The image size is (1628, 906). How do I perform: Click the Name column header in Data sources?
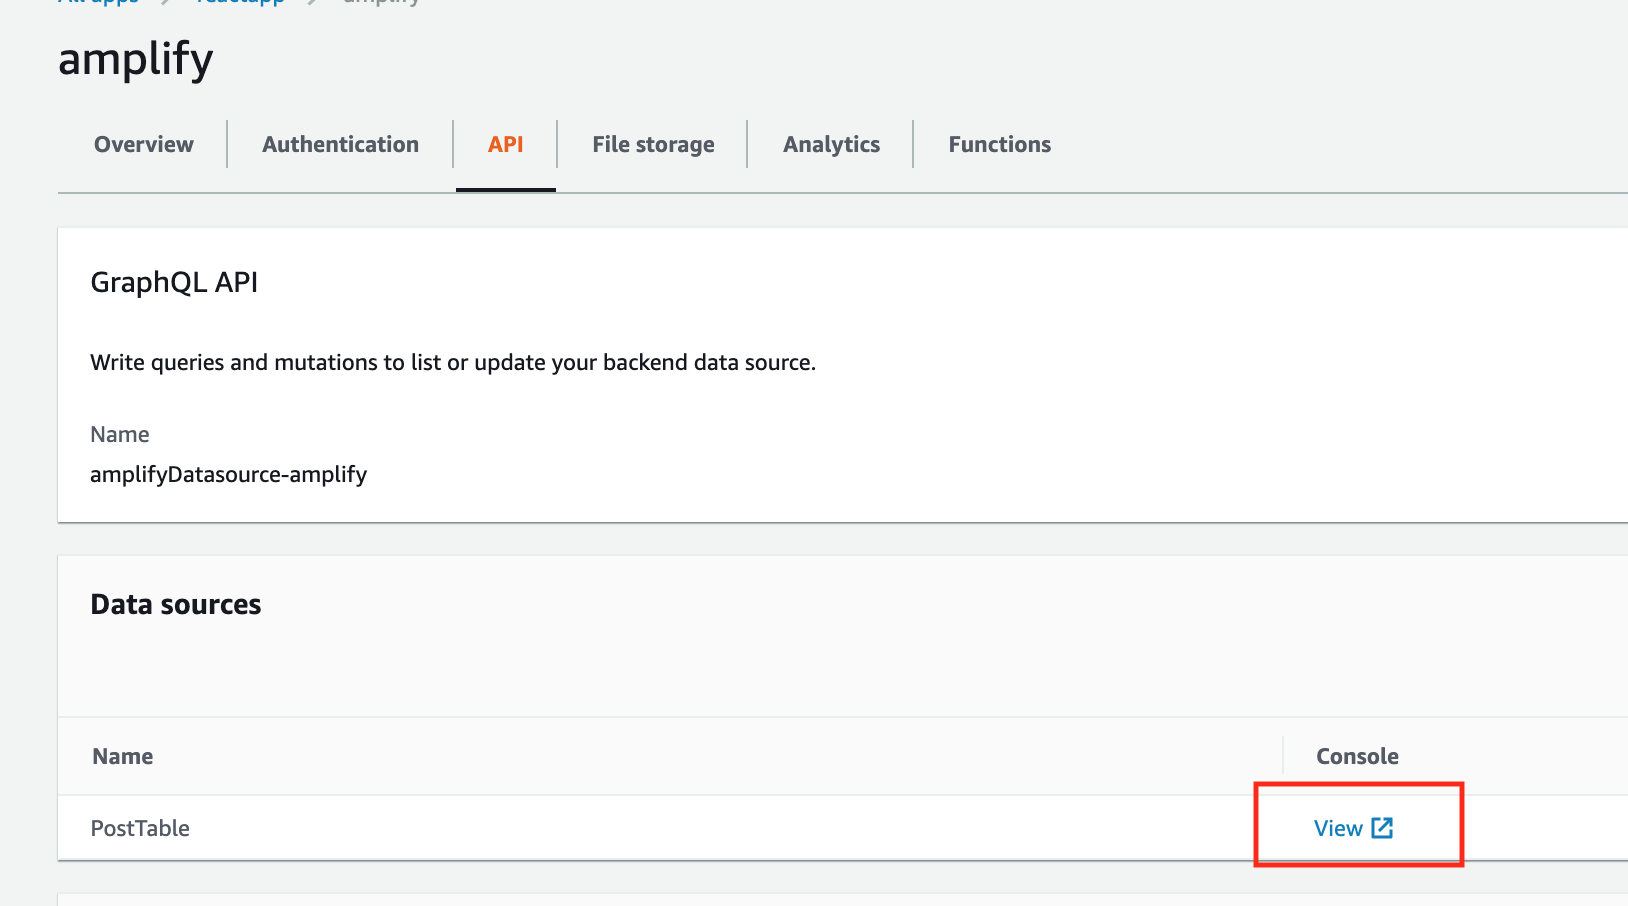[123, 756]
